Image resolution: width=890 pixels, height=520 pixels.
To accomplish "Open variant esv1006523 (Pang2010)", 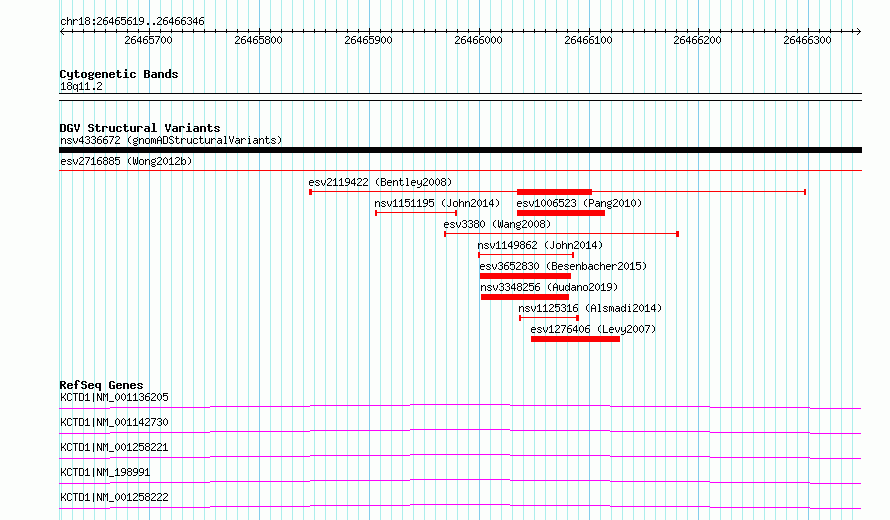I will 579,203.
